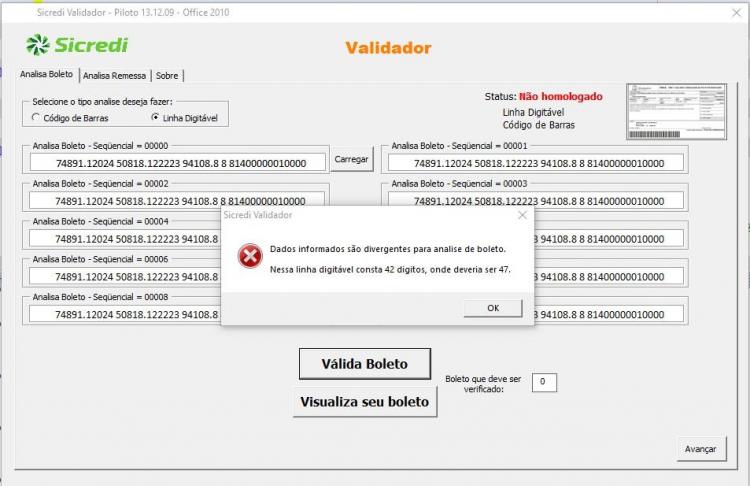Click the Avançar button
750x486 pixels.
pos(701,449)
